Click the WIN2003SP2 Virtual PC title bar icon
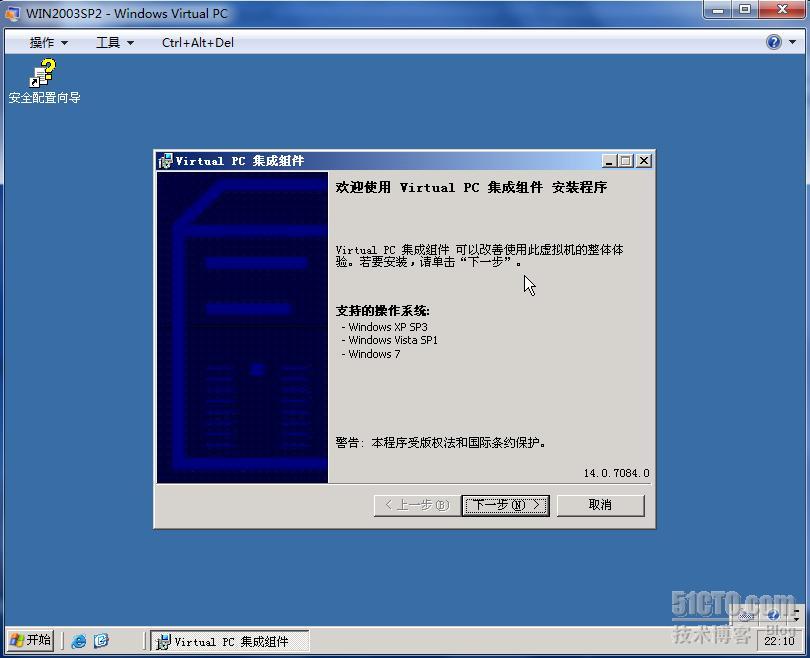 click(x=12, y=13)
